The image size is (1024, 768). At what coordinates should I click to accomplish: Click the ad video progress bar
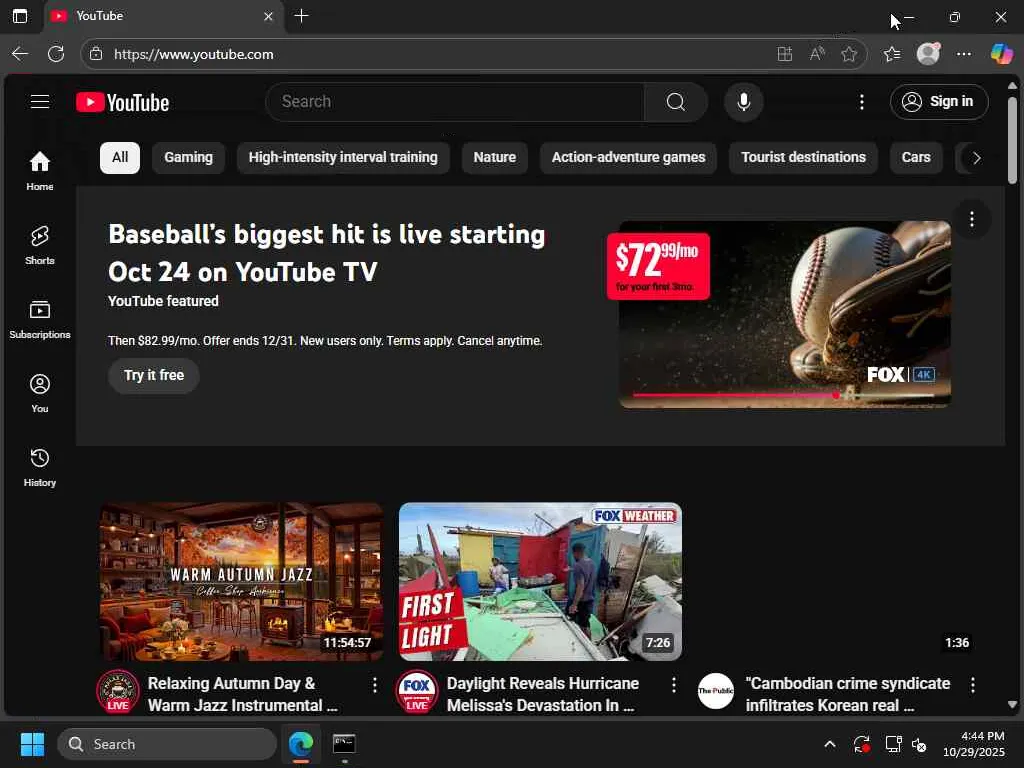tap(784, 395)
